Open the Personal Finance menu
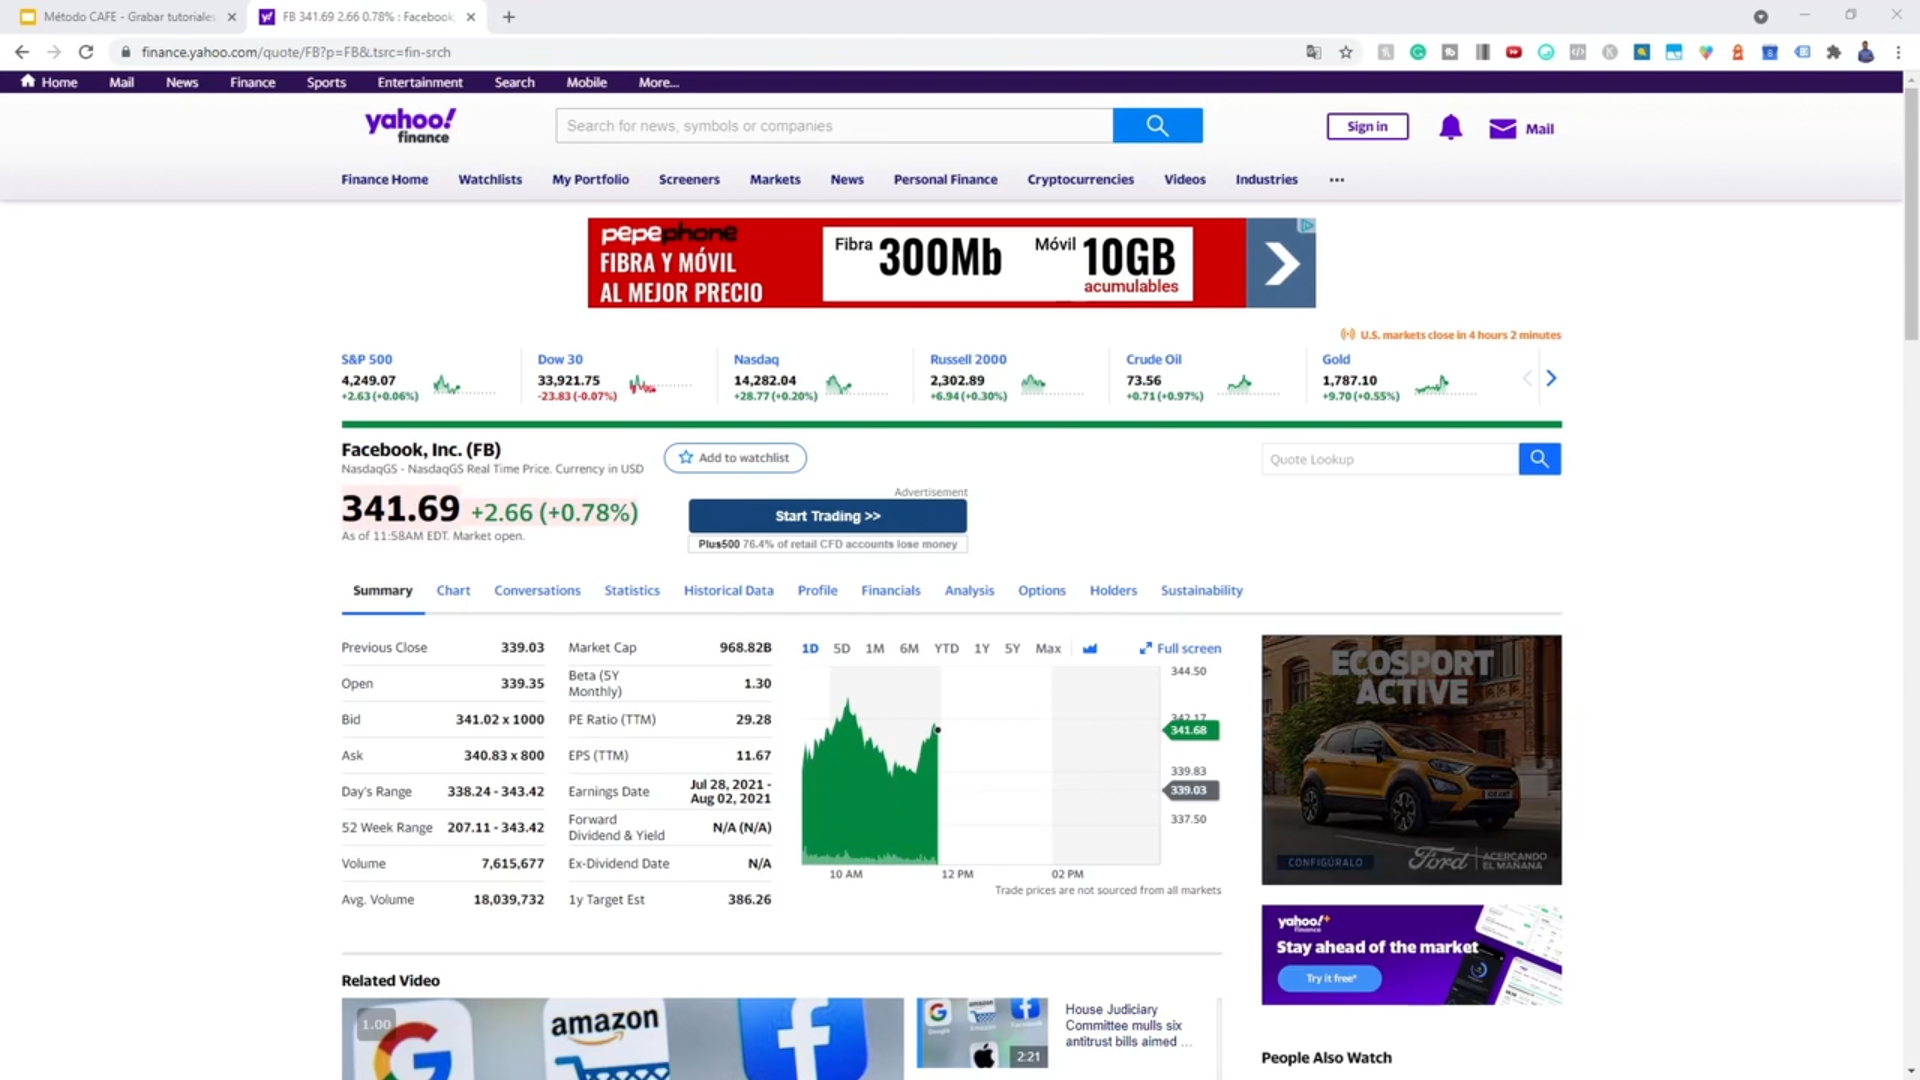The image size is (1920, 1080). point(945,180)
